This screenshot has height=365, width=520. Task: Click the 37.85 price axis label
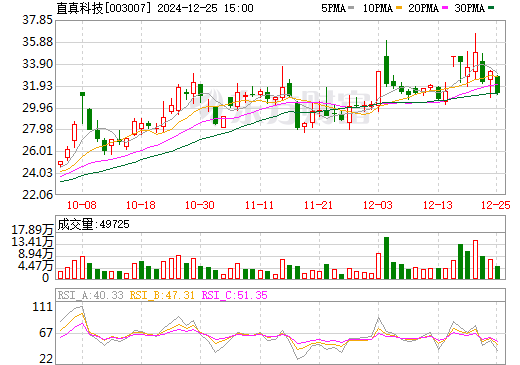37,20
